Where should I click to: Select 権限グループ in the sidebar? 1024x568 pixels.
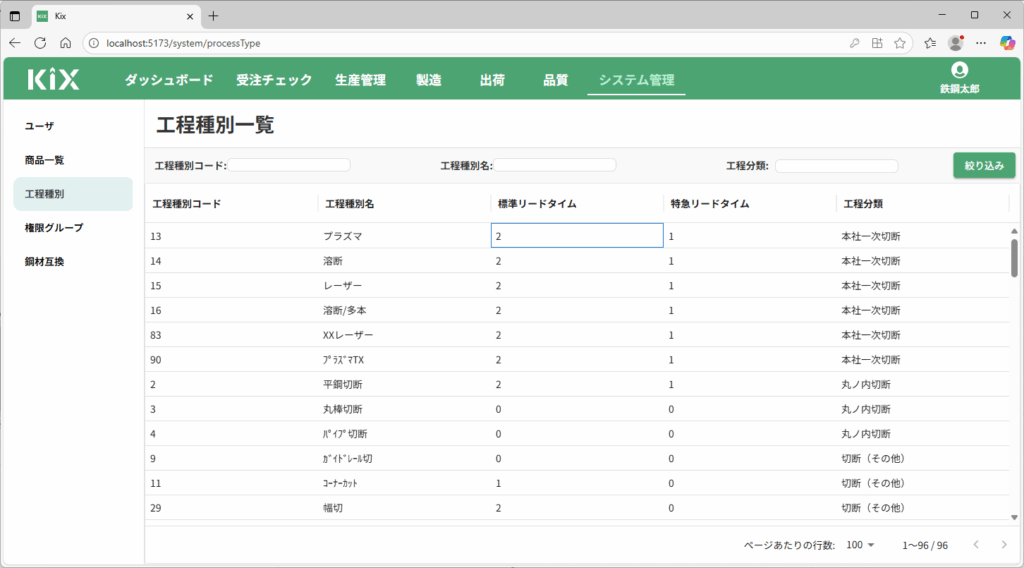pos(54,228)
